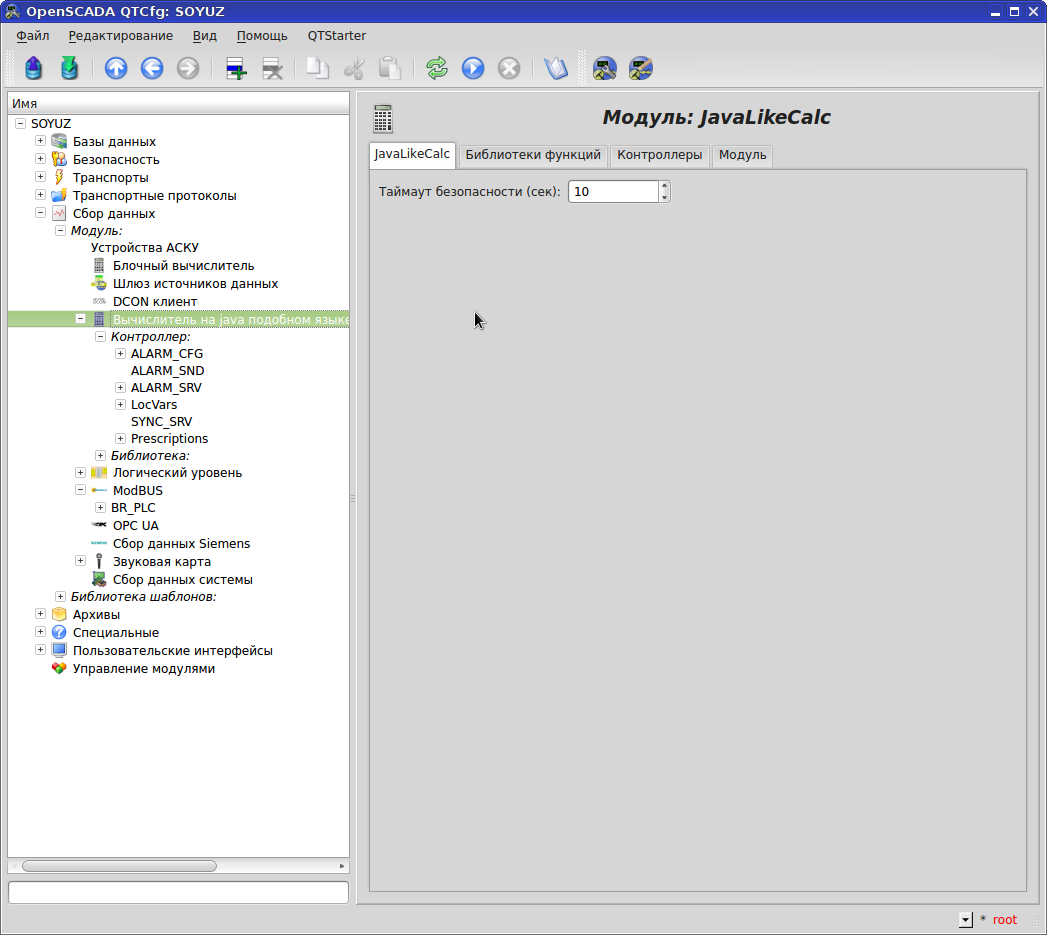This screenshot has width=1047, height=935.
Task: Click the Add item toolbar icon
Action: [236, 68]
